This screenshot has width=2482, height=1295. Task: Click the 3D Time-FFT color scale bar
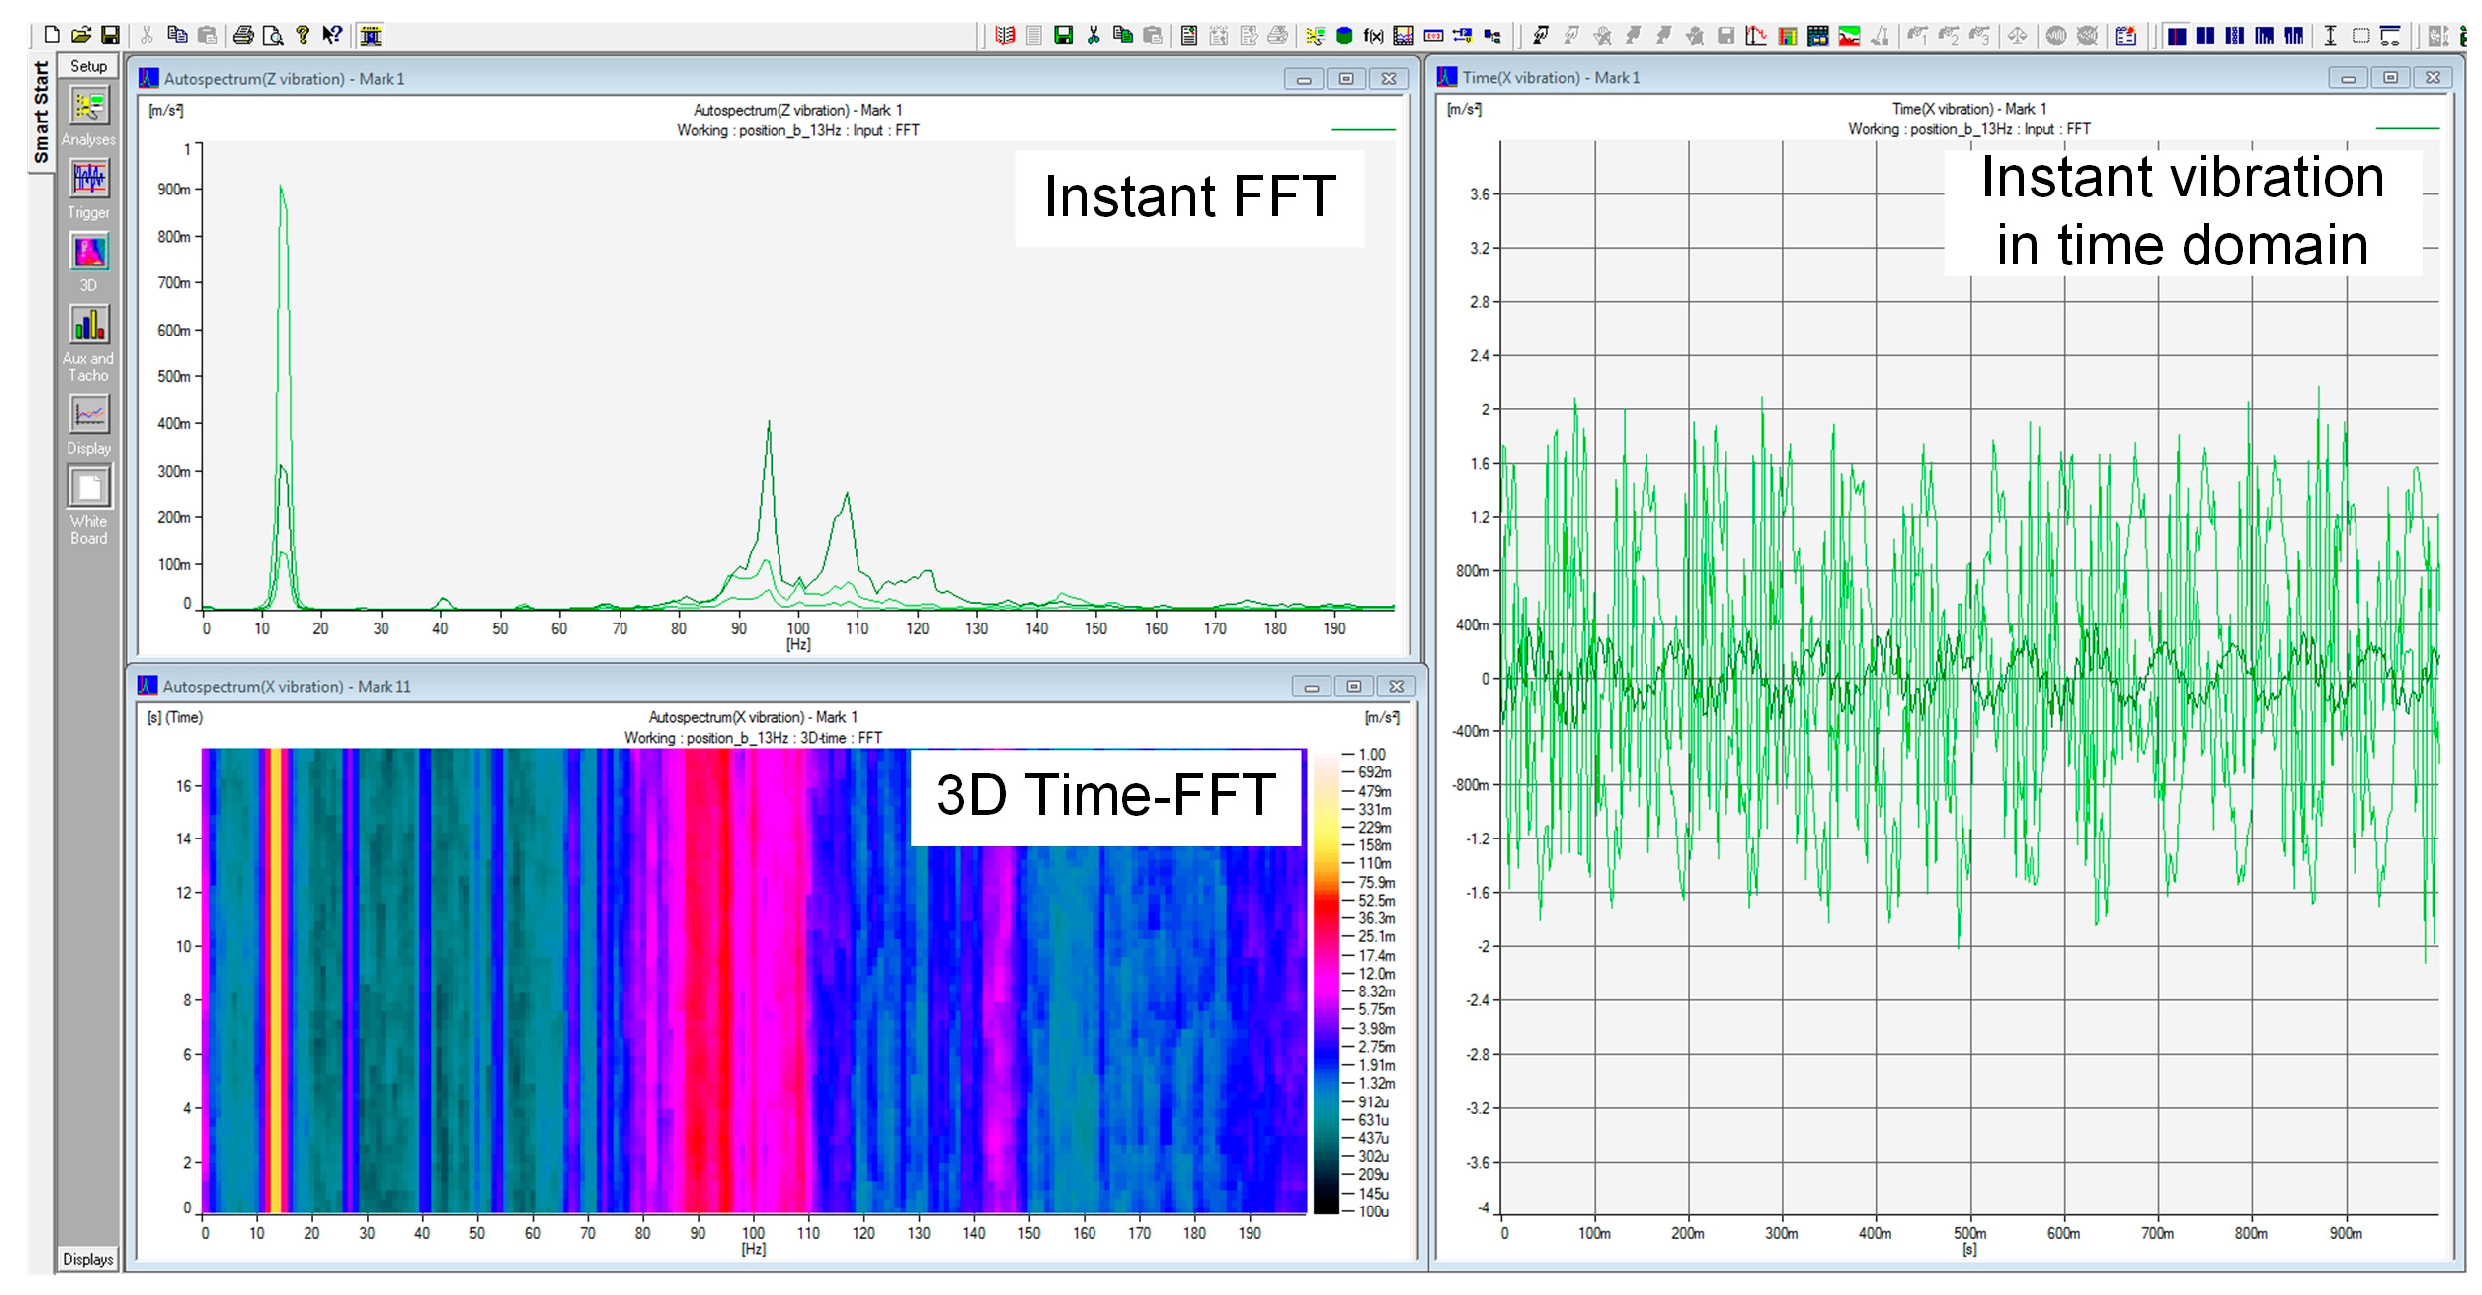pyautogui.click(x=1326, y=980)
